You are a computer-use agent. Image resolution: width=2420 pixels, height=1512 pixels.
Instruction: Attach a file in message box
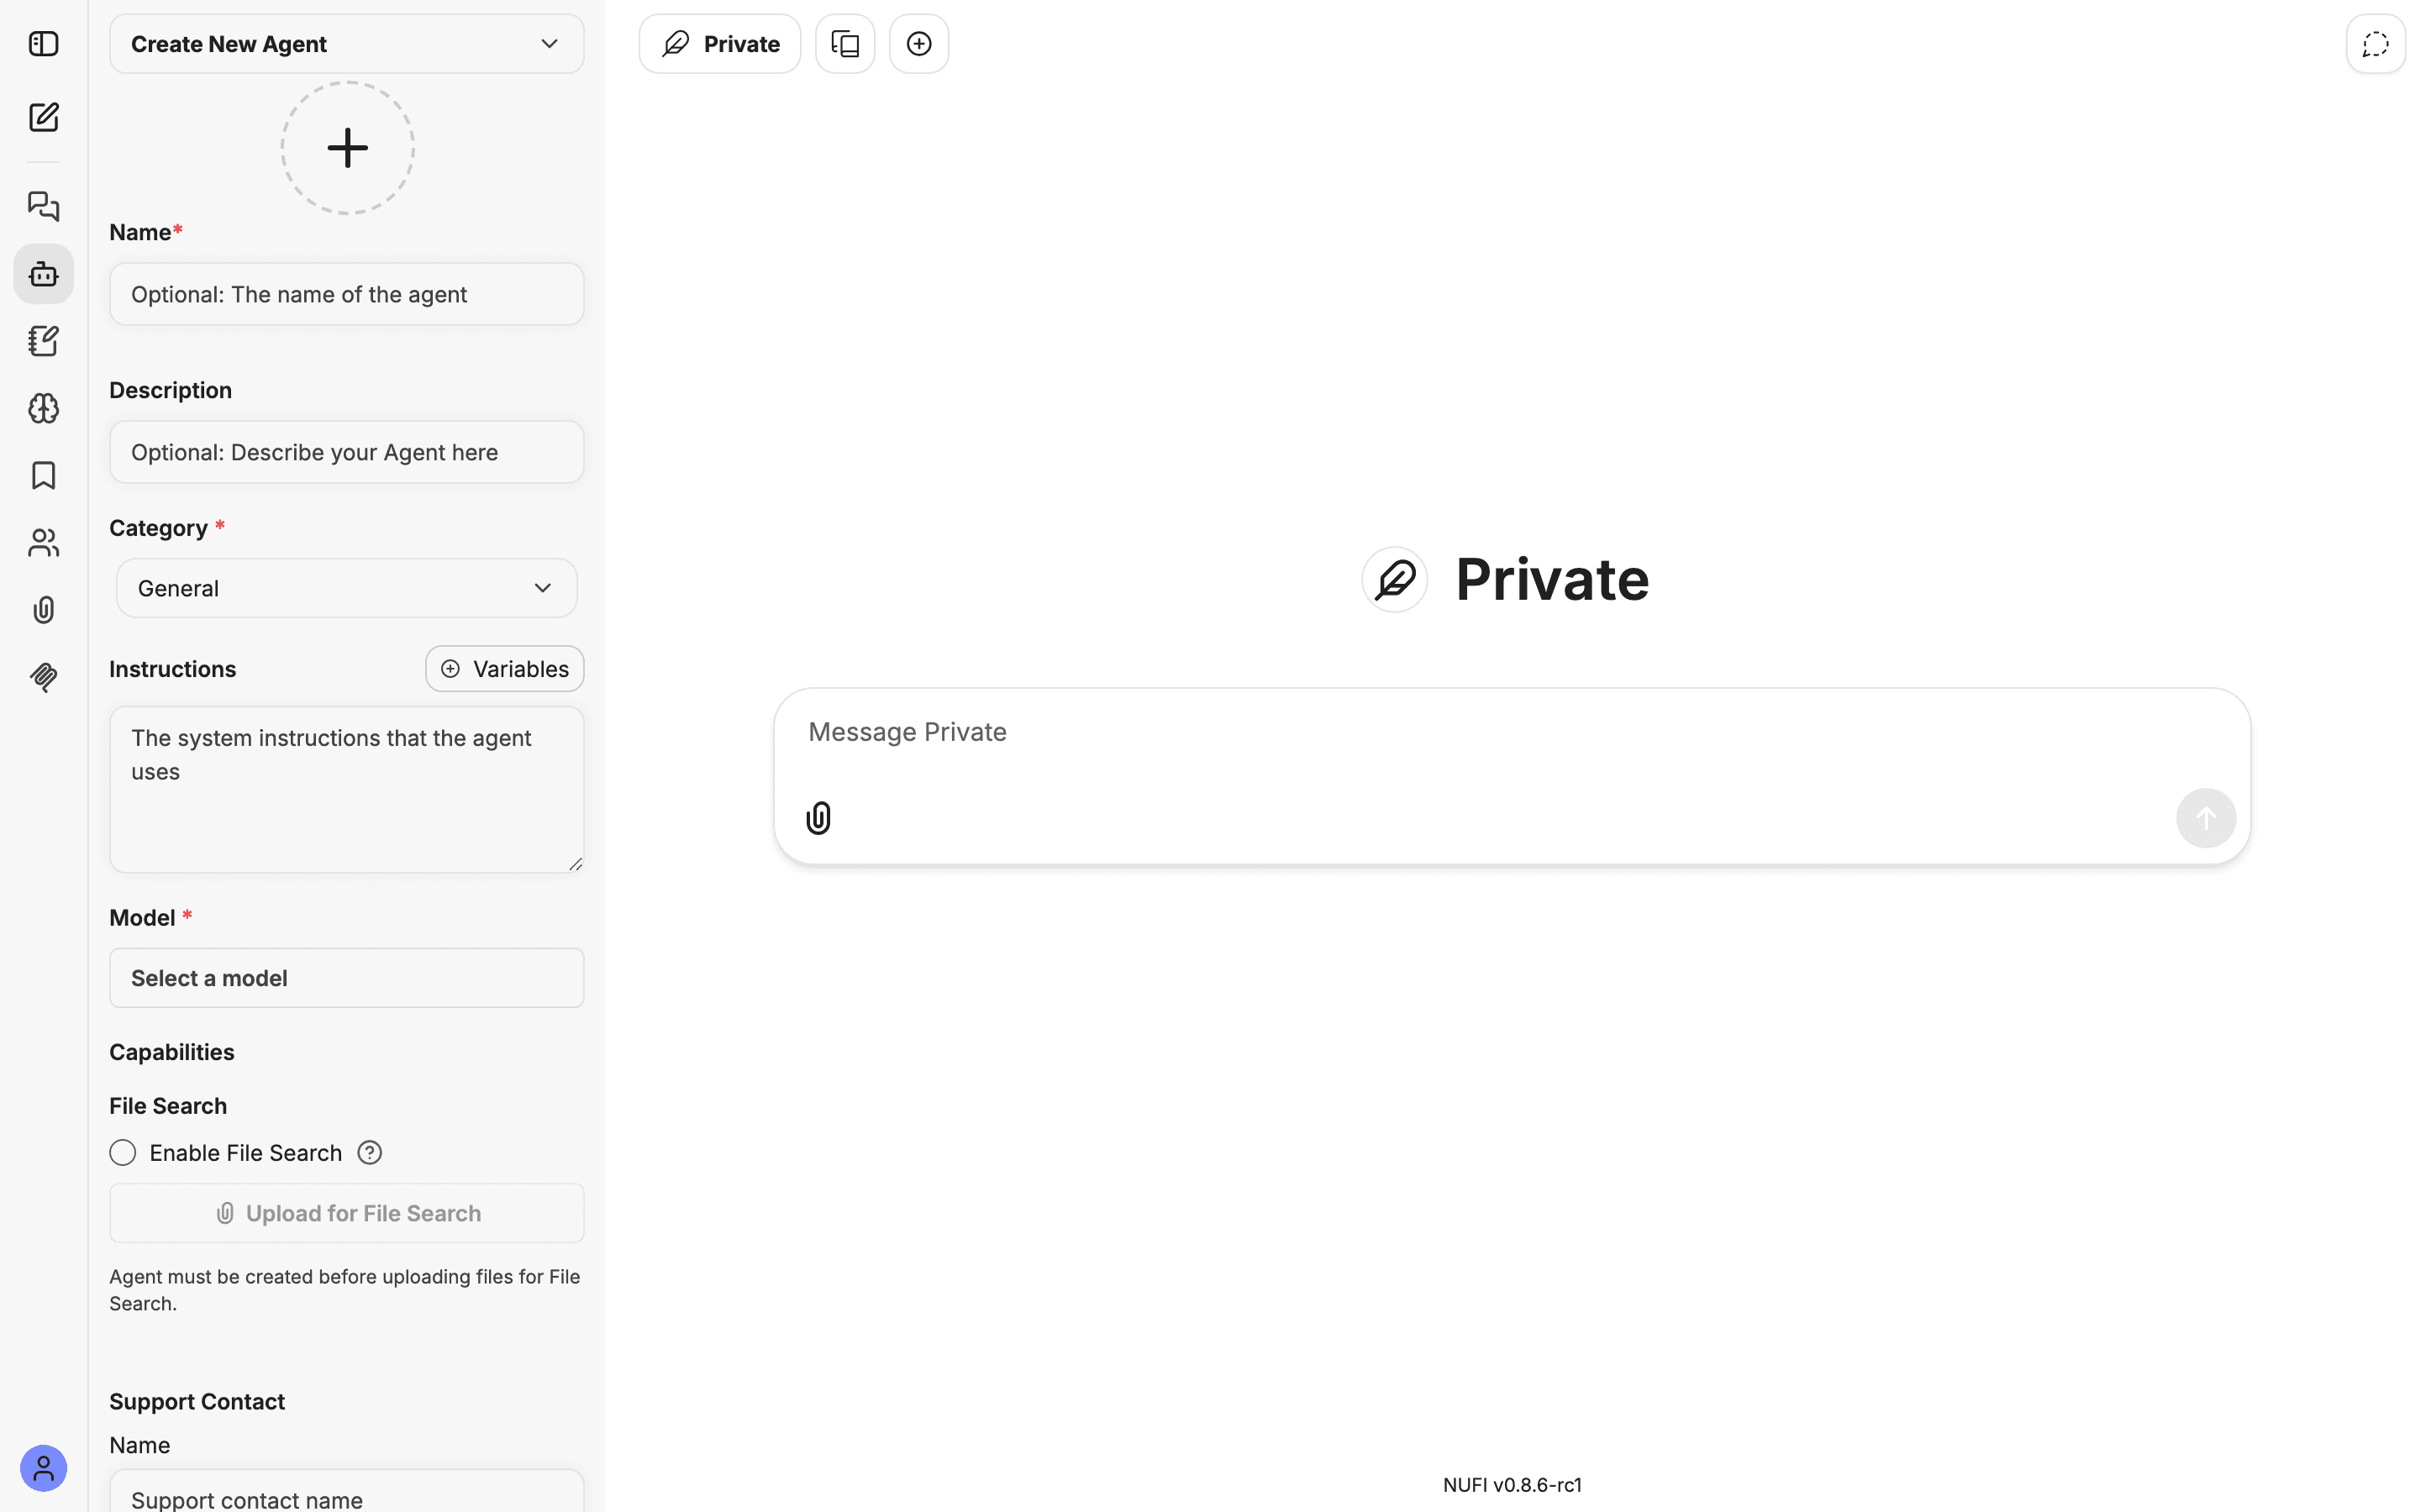pos(818,818)
